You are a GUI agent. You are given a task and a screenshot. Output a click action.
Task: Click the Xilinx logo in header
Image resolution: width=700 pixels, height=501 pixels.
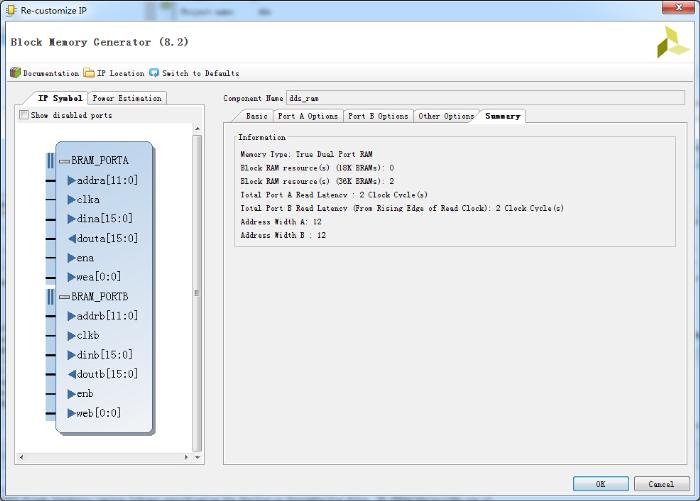(x=671, y=42)
